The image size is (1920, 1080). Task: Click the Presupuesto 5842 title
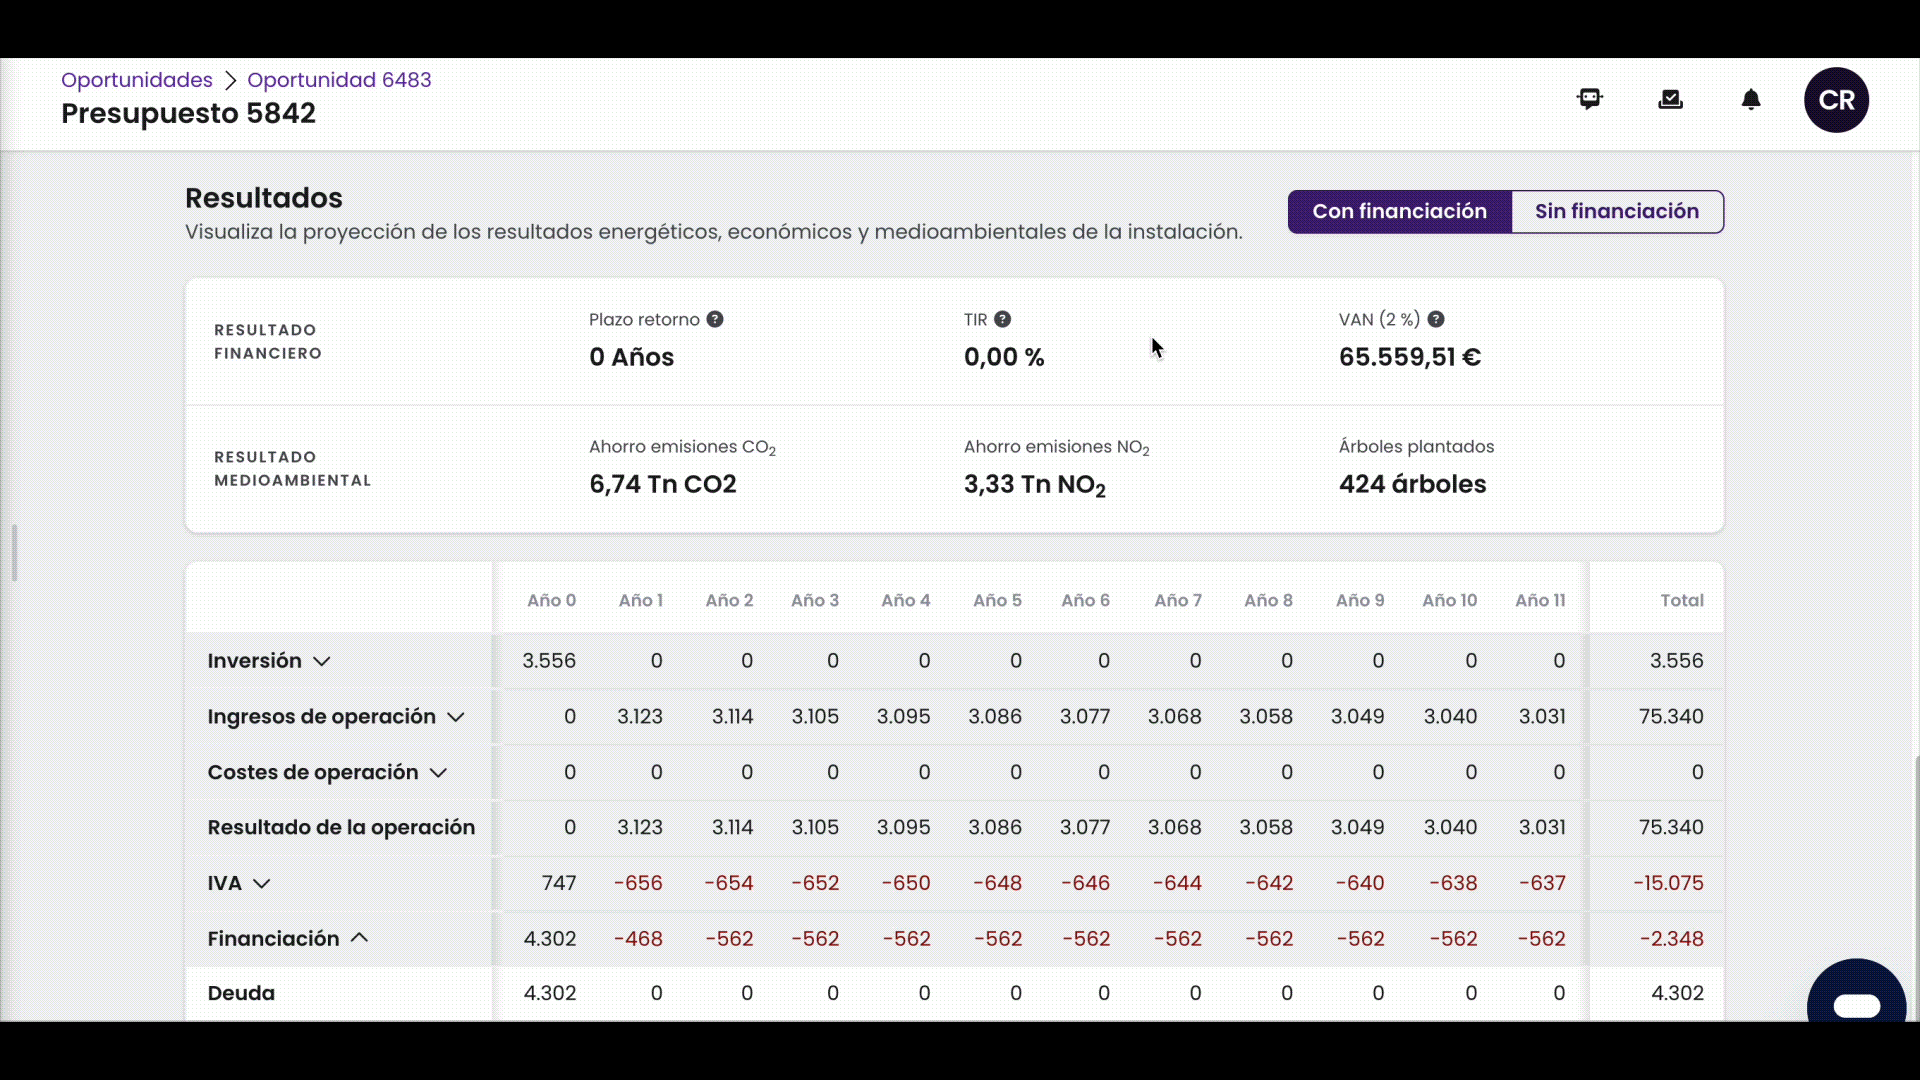(x=188, y=113)
